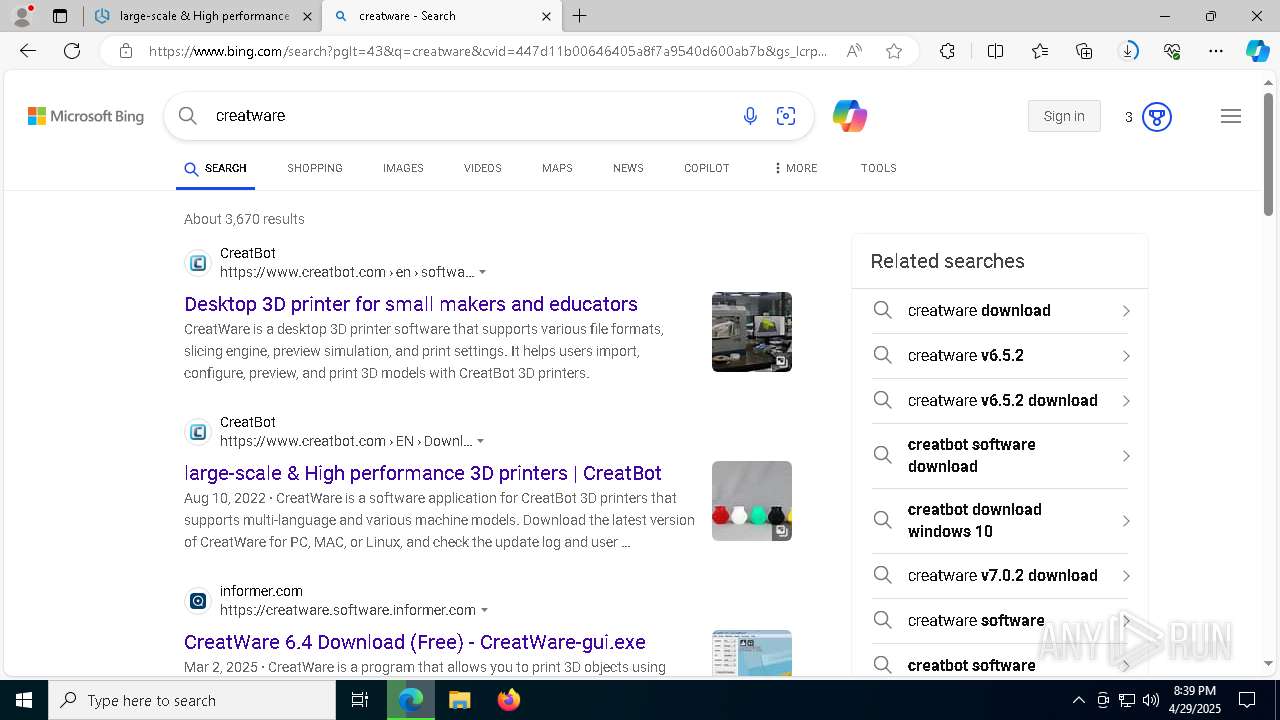
Task: Start voice search with microphone icon
Action: (x=750, y=116)
